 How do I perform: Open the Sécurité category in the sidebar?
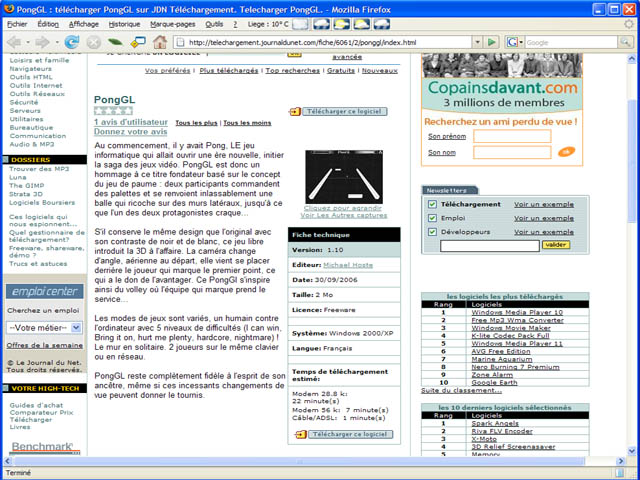24,102
